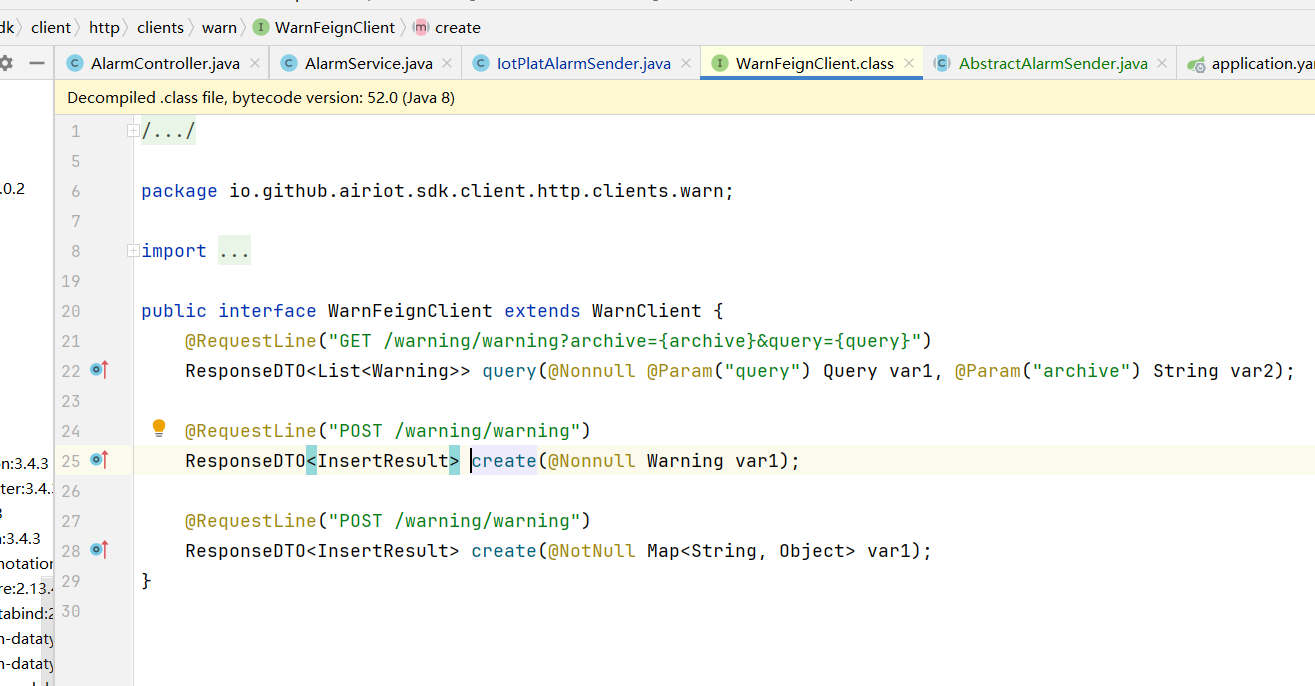Switch to AbstractAlarmSender.java tab
This screenshot has width=1315, height=686.
coord(1052,63)
